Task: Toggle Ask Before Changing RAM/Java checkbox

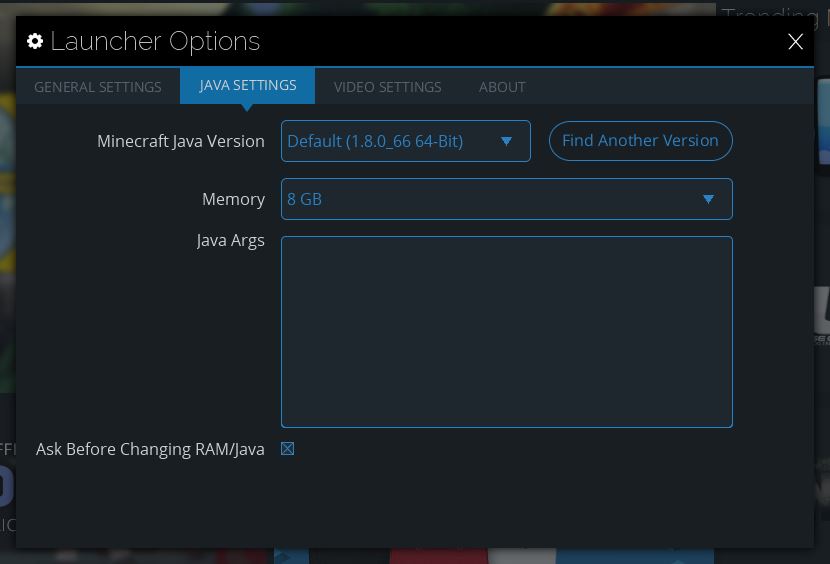Action: [287, 449]
